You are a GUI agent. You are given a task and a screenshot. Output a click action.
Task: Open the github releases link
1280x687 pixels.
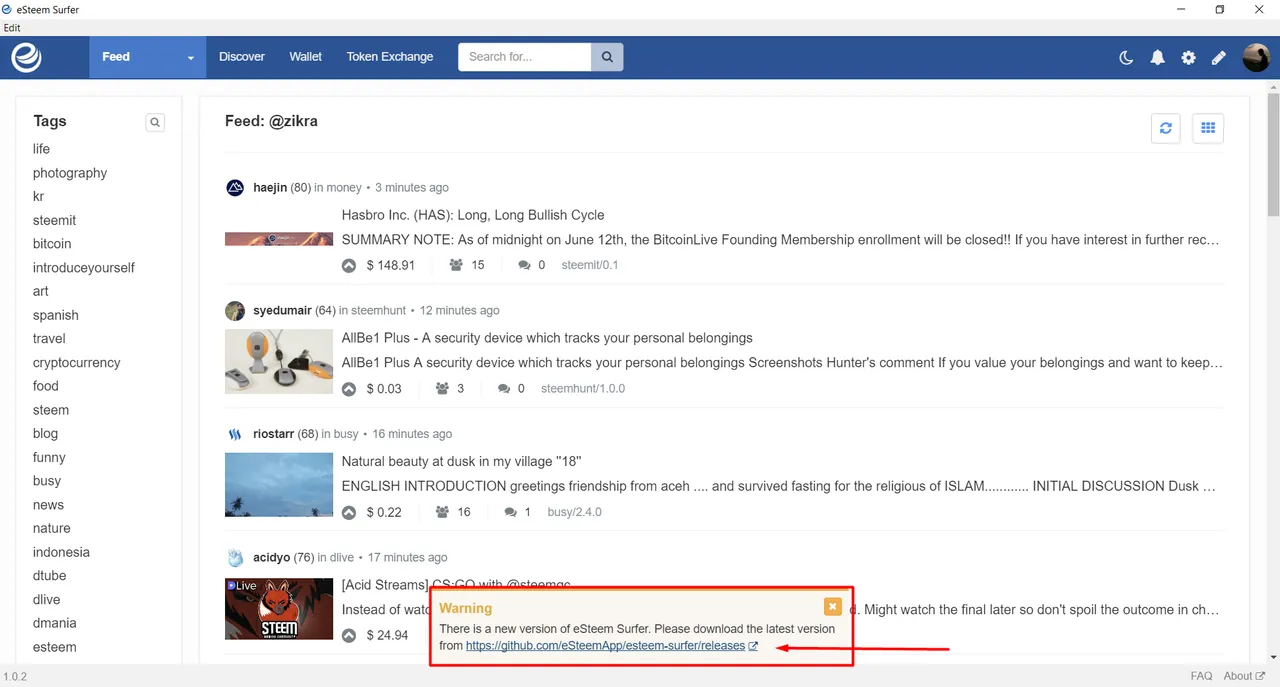pos(605,646)
